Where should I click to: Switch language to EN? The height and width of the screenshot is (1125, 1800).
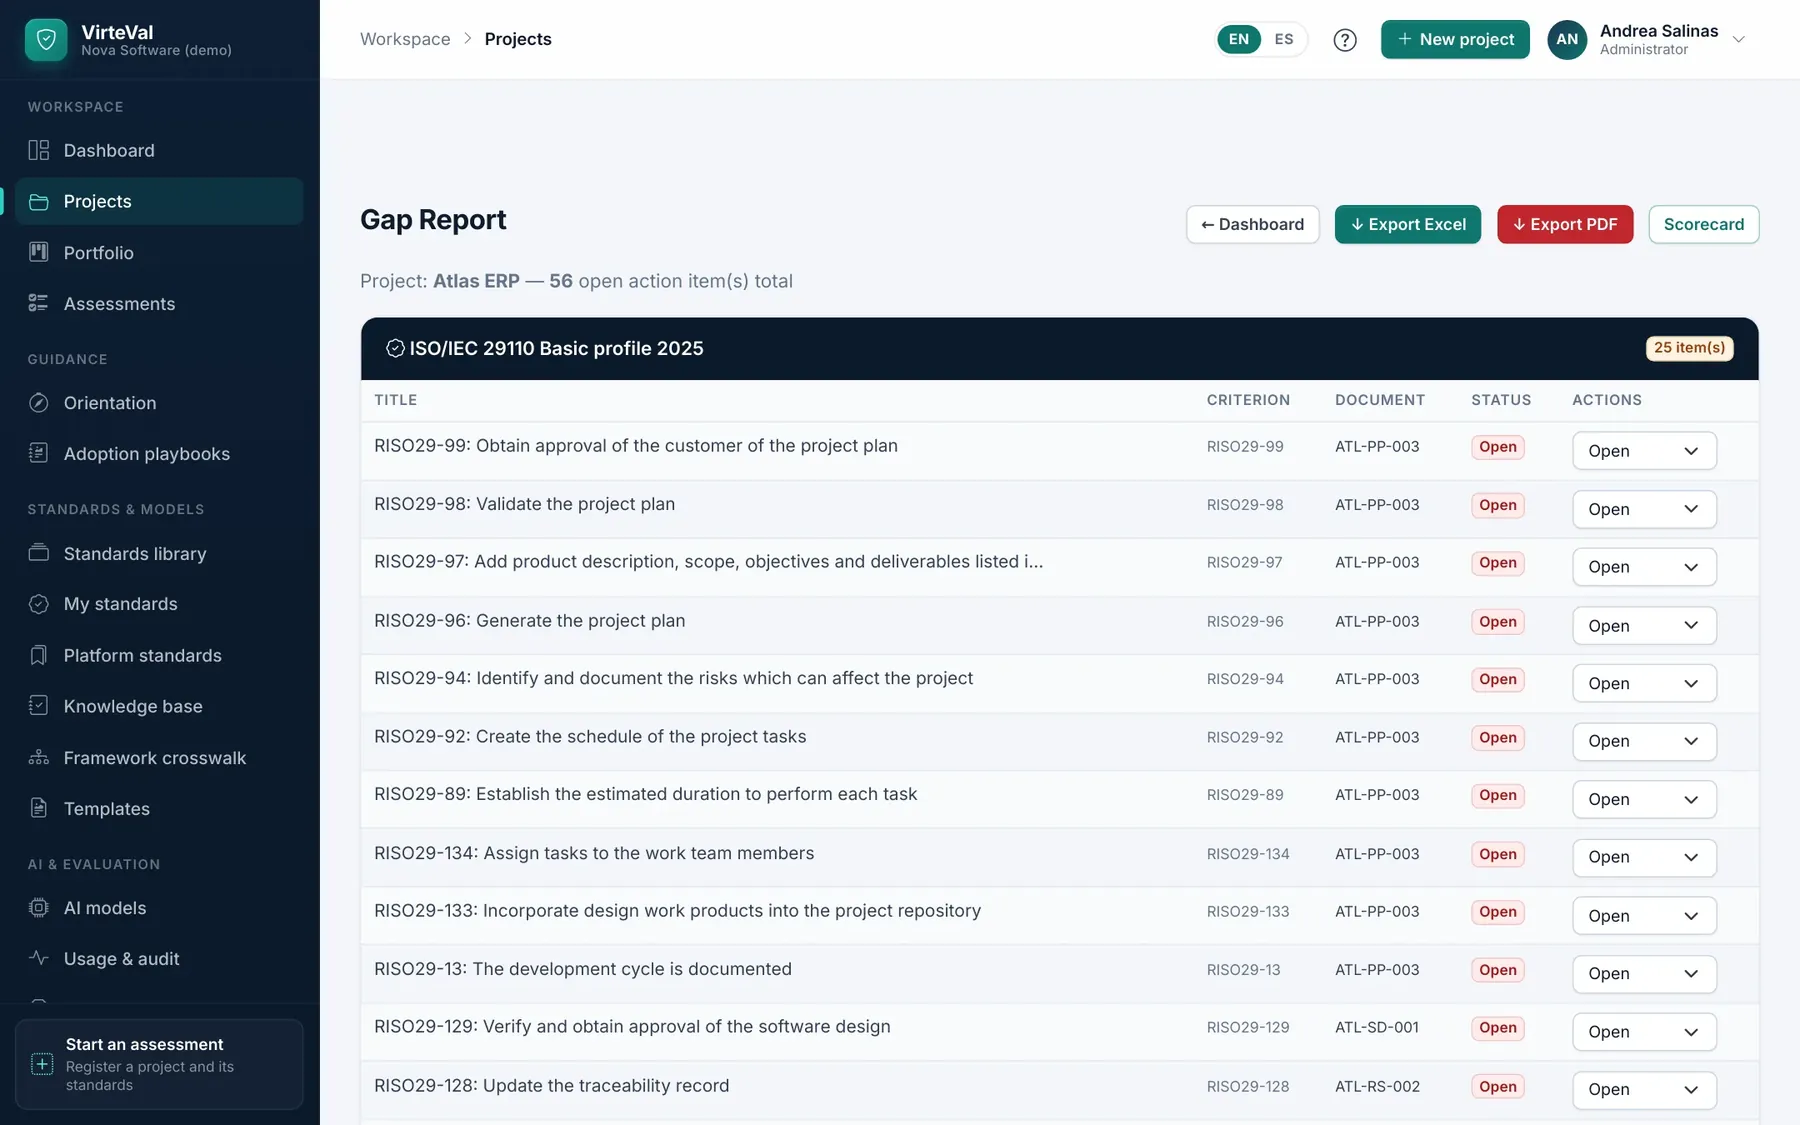[x=1239, y=40]
